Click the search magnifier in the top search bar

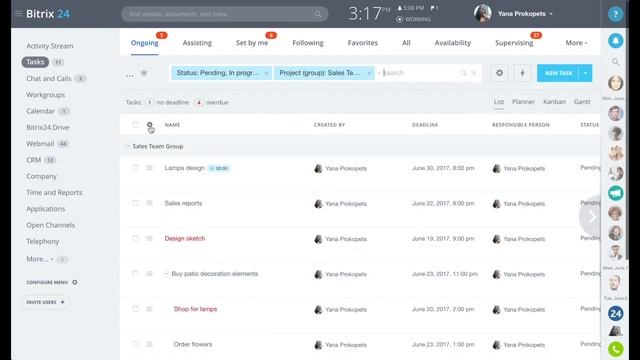click(318, 14)
